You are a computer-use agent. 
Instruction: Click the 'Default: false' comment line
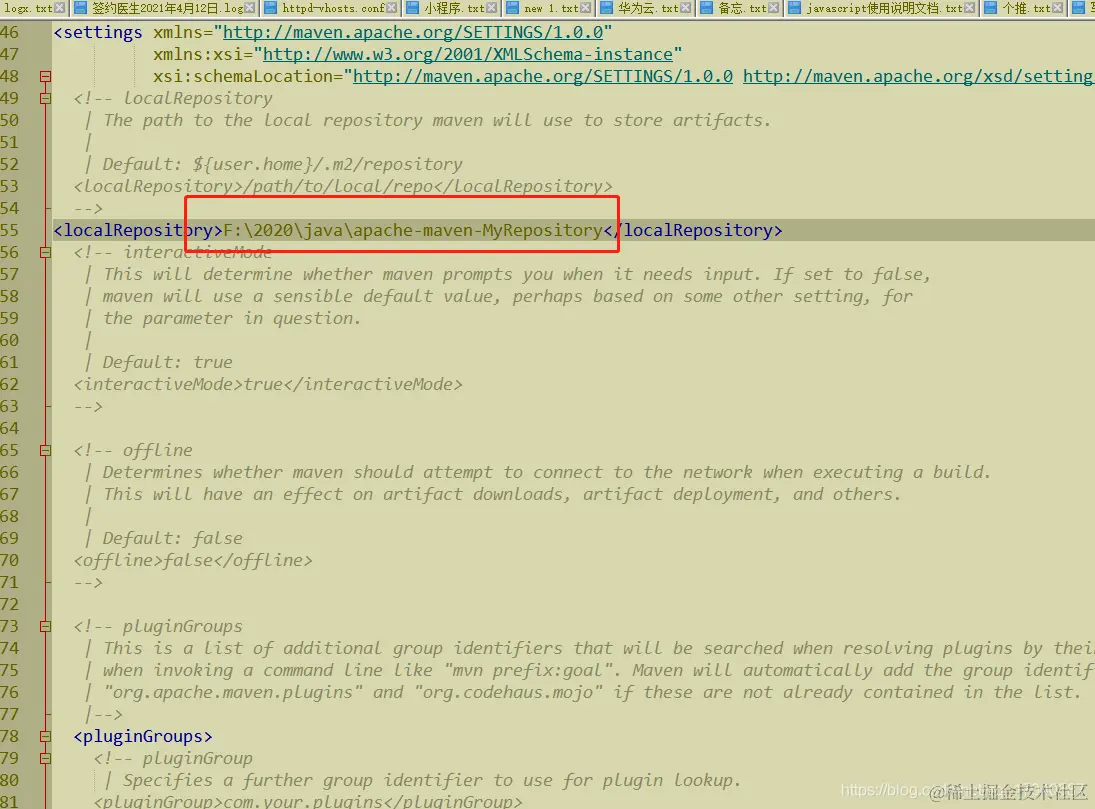click(x=172, y=539)
